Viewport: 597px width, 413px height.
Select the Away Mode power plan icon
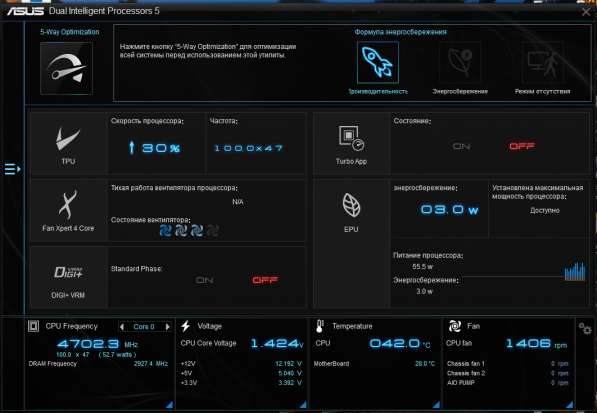click(542, 62)
